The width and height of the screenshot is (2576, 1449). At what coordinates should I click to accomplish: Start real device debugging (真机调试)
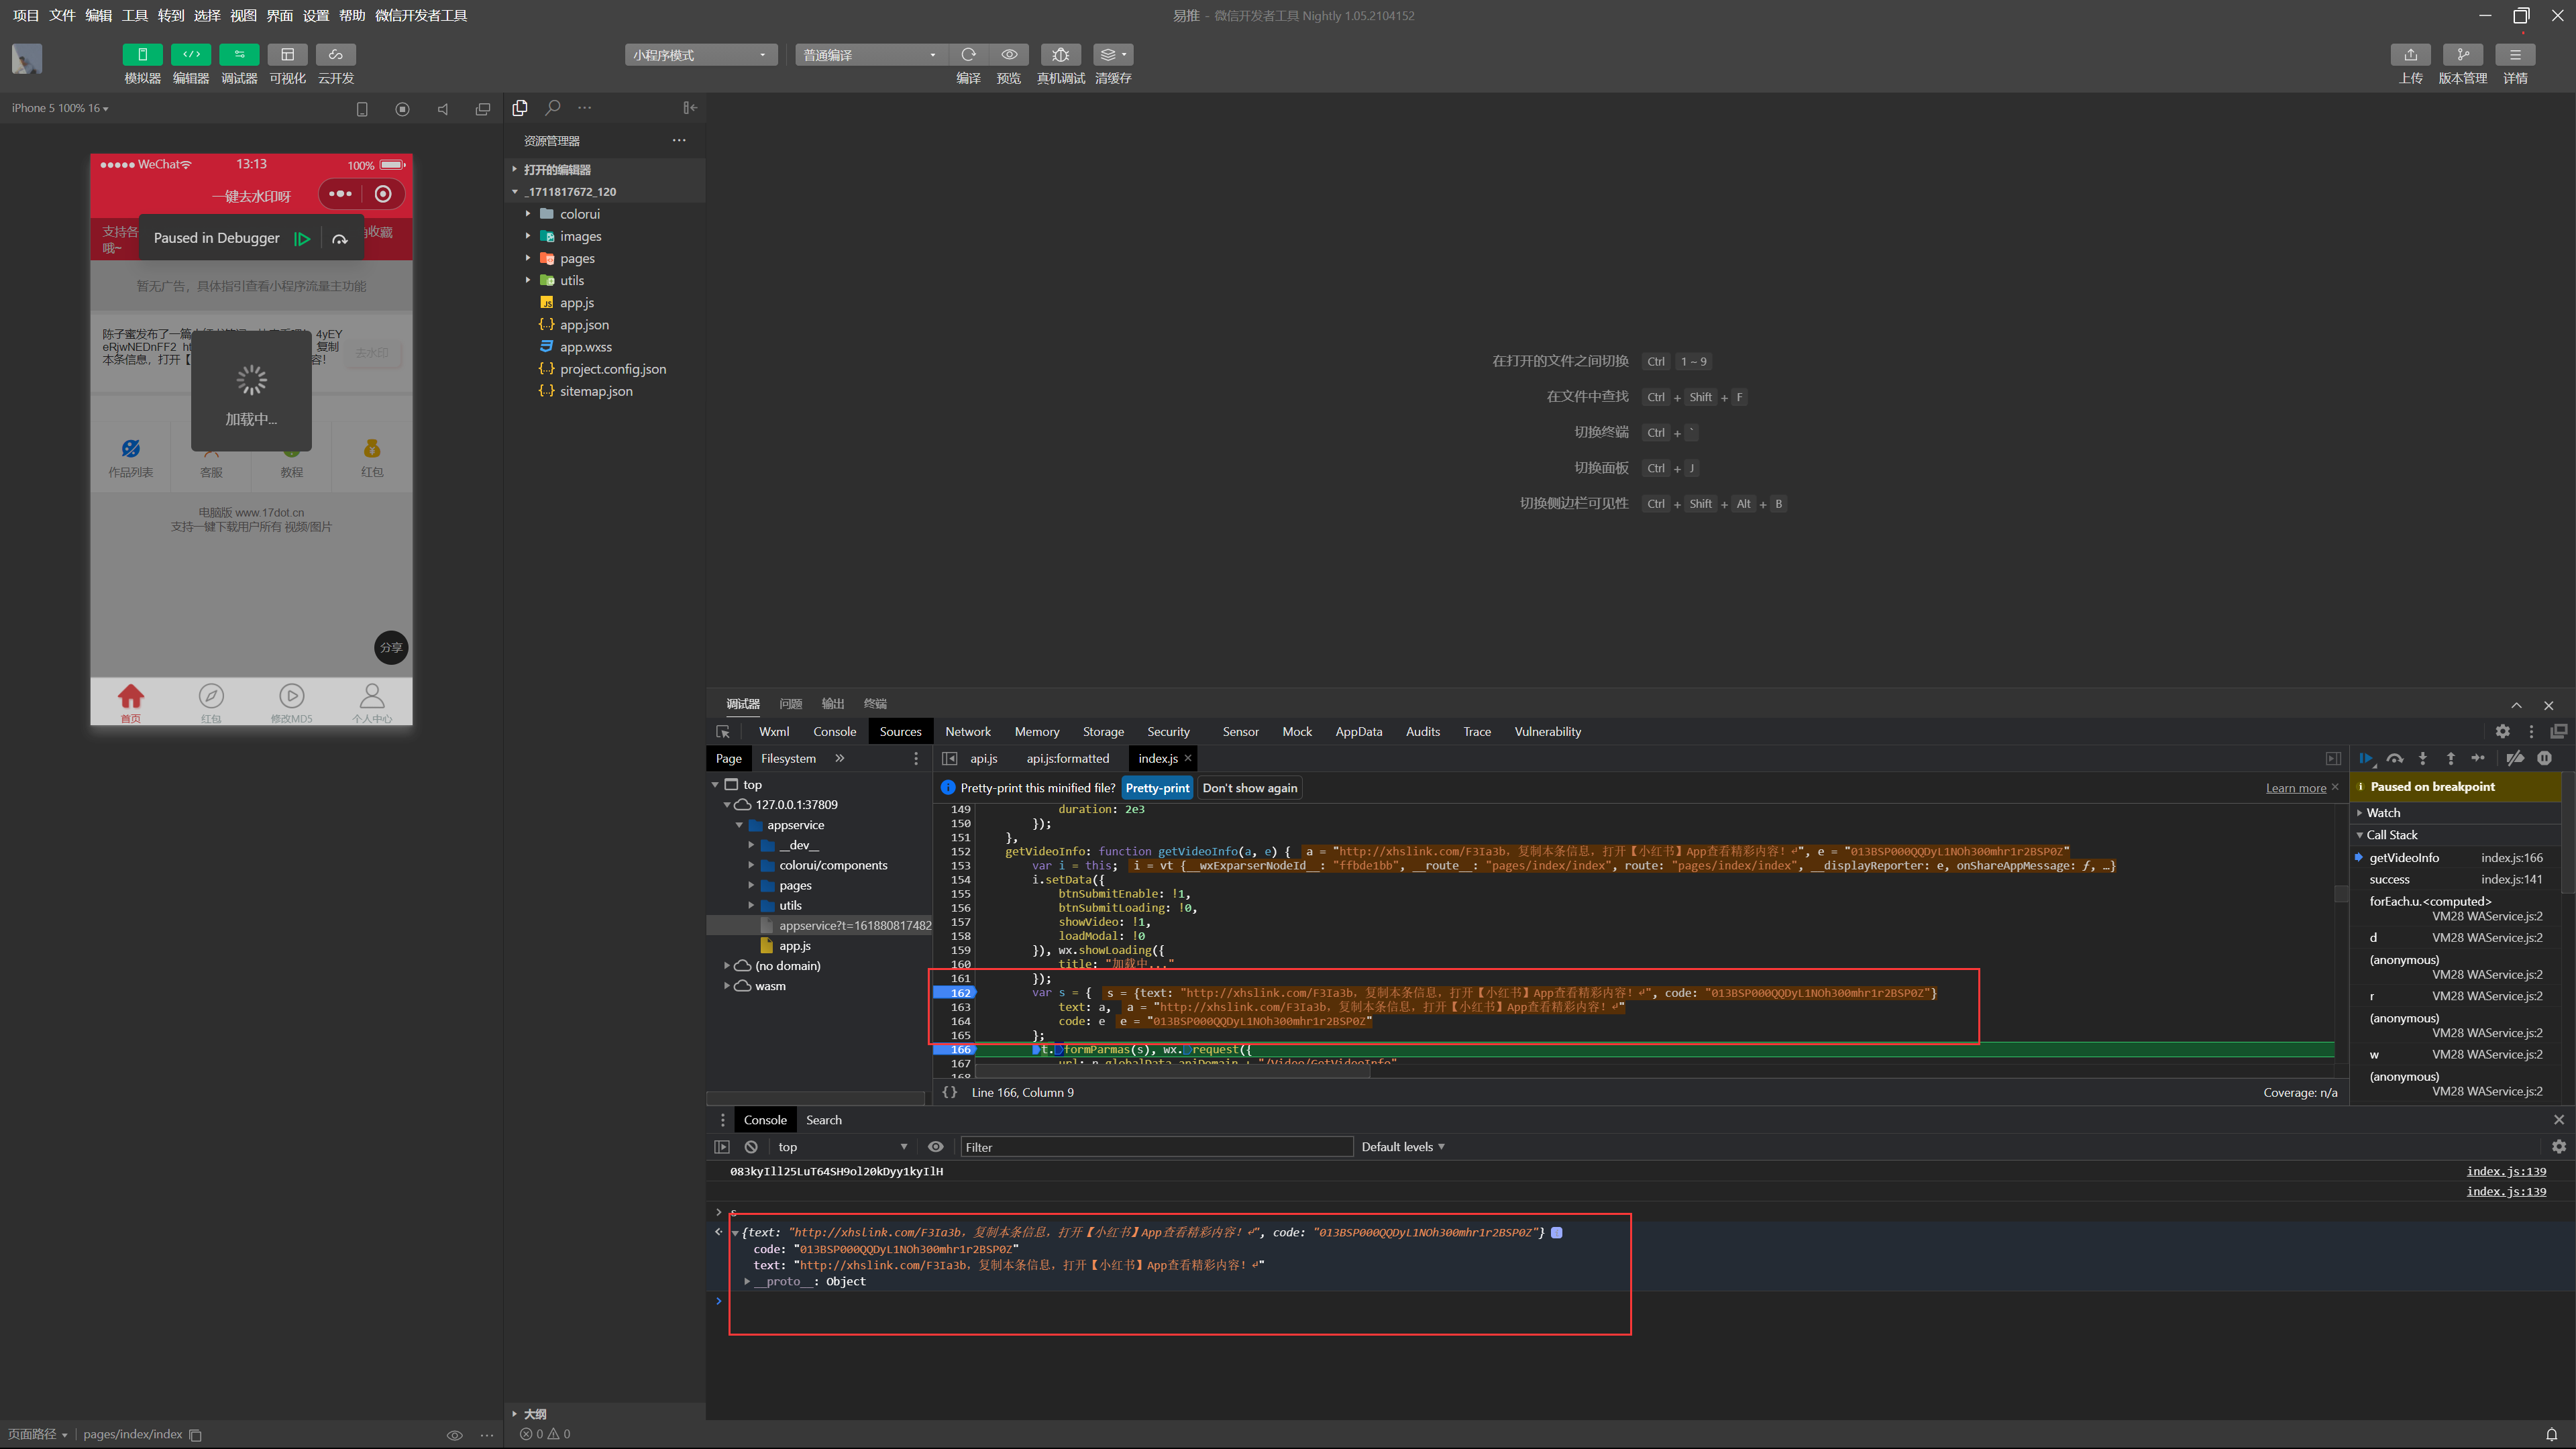click(1061, 54)
